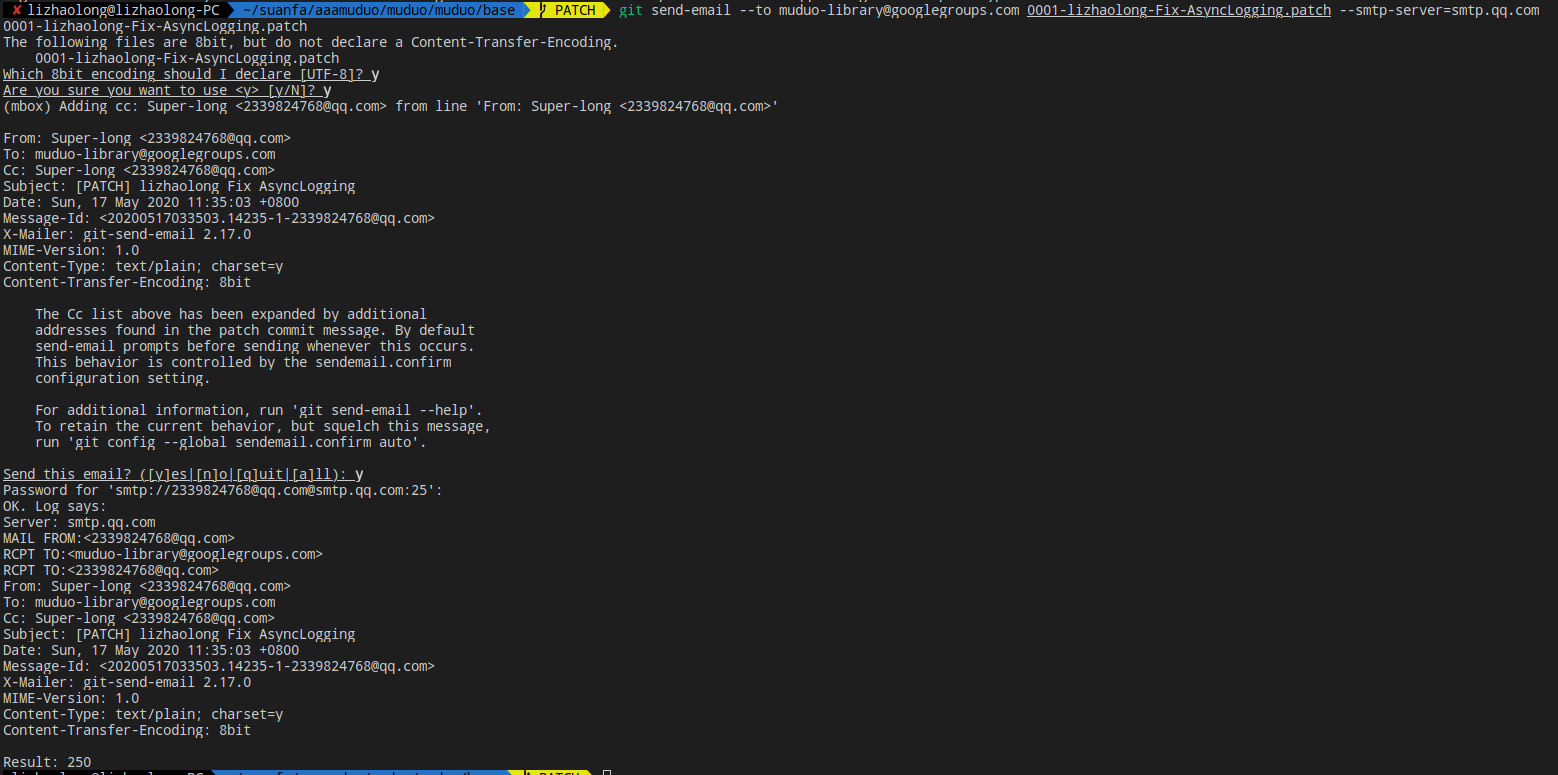Click the '--smtp-server=smtp.qq.com' argument
Image resolution: width=1558 pixels, height=775 pixels.
click(x=1439, y=10)
